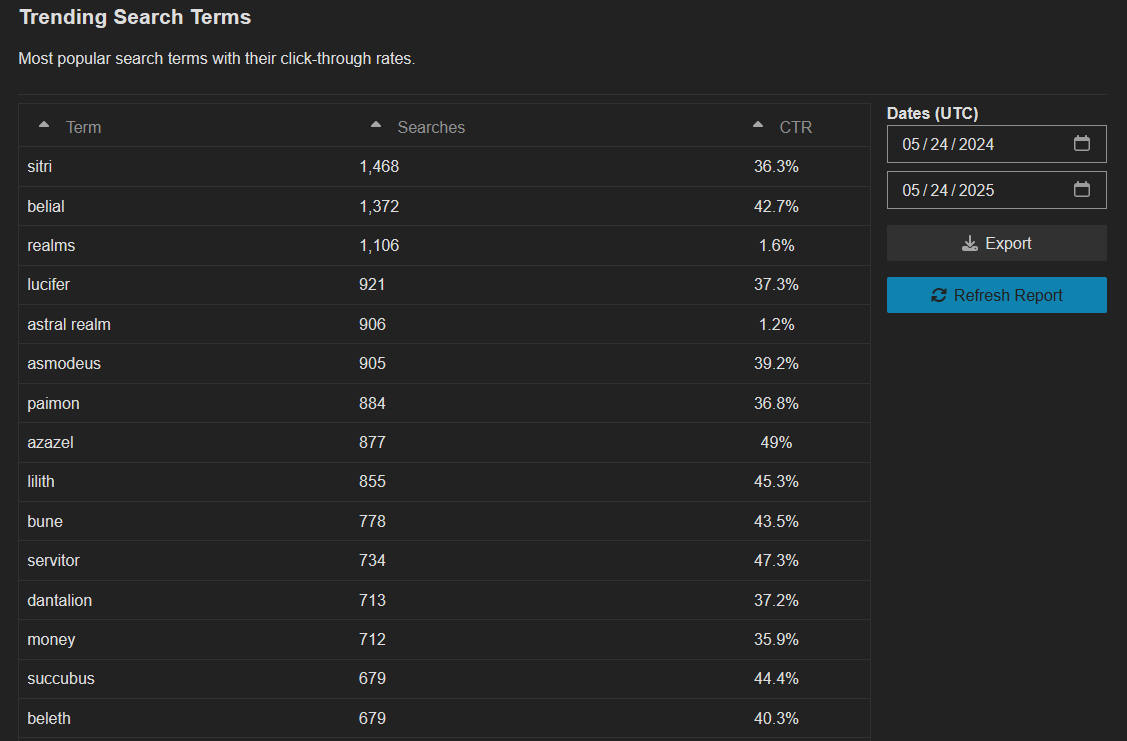
Task: Export the search terms report
Action: [996, 244]
